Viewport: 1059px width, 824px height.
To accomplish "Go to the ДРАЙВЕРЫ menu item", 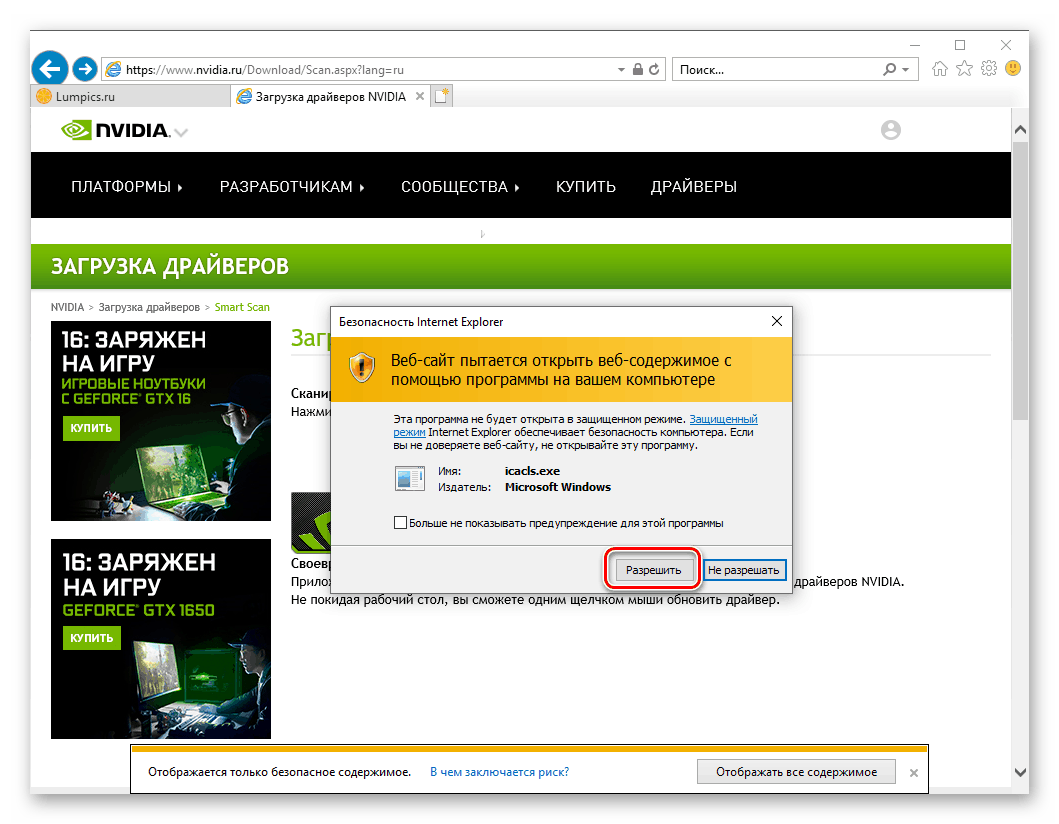I will point(694,186).
